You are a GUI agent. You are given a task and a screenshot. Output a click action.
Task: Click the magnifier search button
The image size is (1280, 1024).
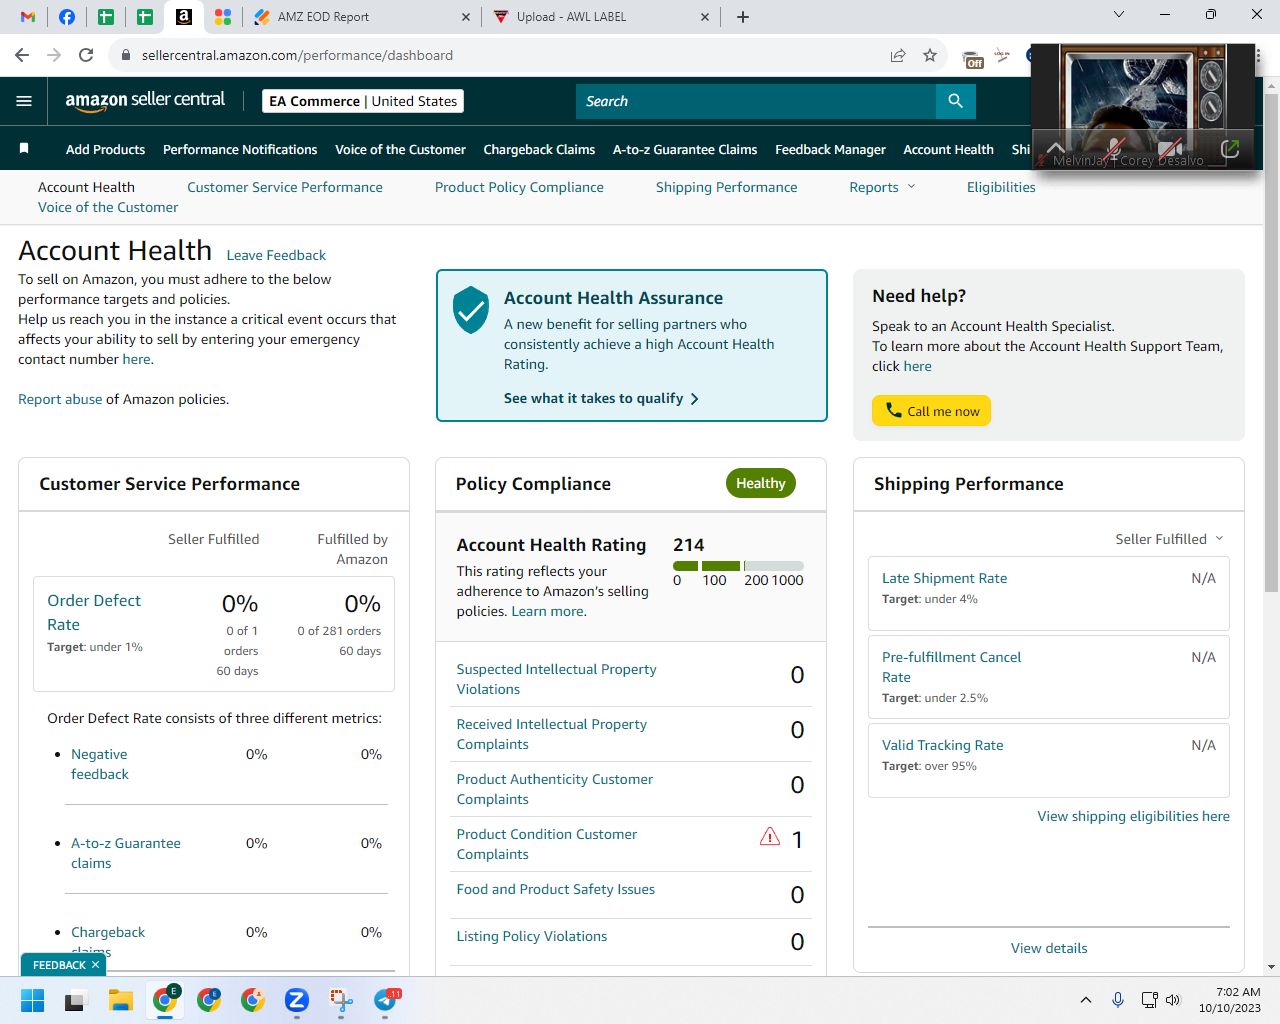956,101
